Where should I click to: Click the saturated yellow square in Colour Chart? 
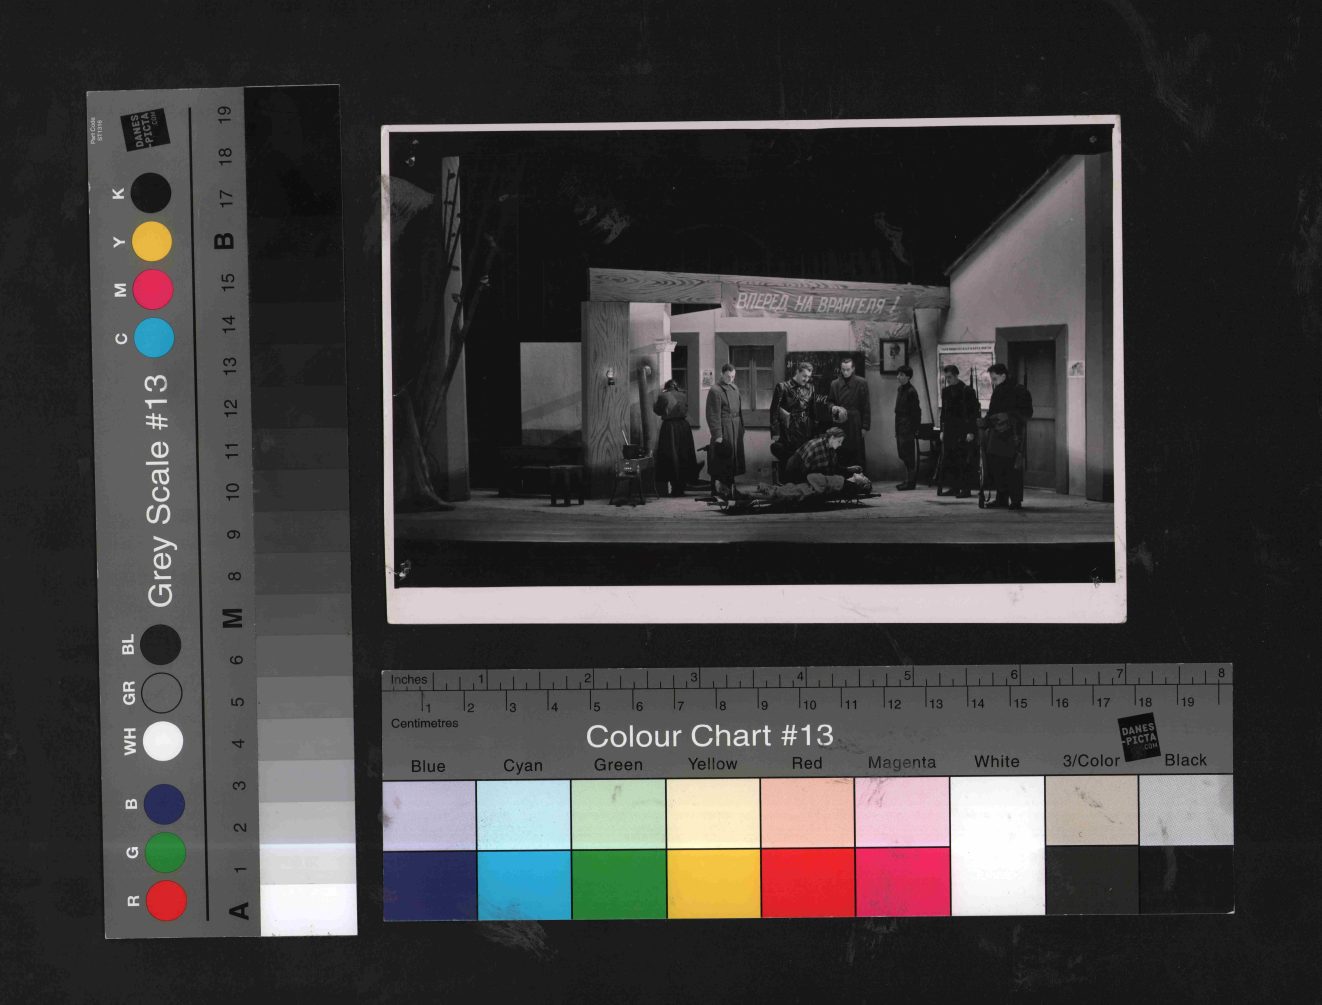[x=713, y=883]
